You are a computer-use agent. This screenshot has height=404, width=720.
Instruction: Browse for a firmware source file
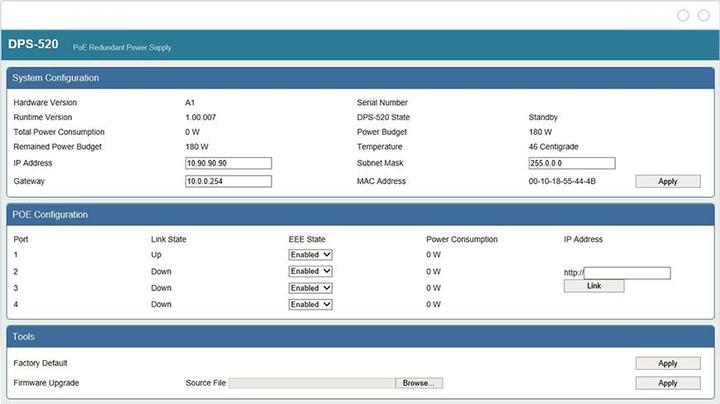[x=419, y=383]
